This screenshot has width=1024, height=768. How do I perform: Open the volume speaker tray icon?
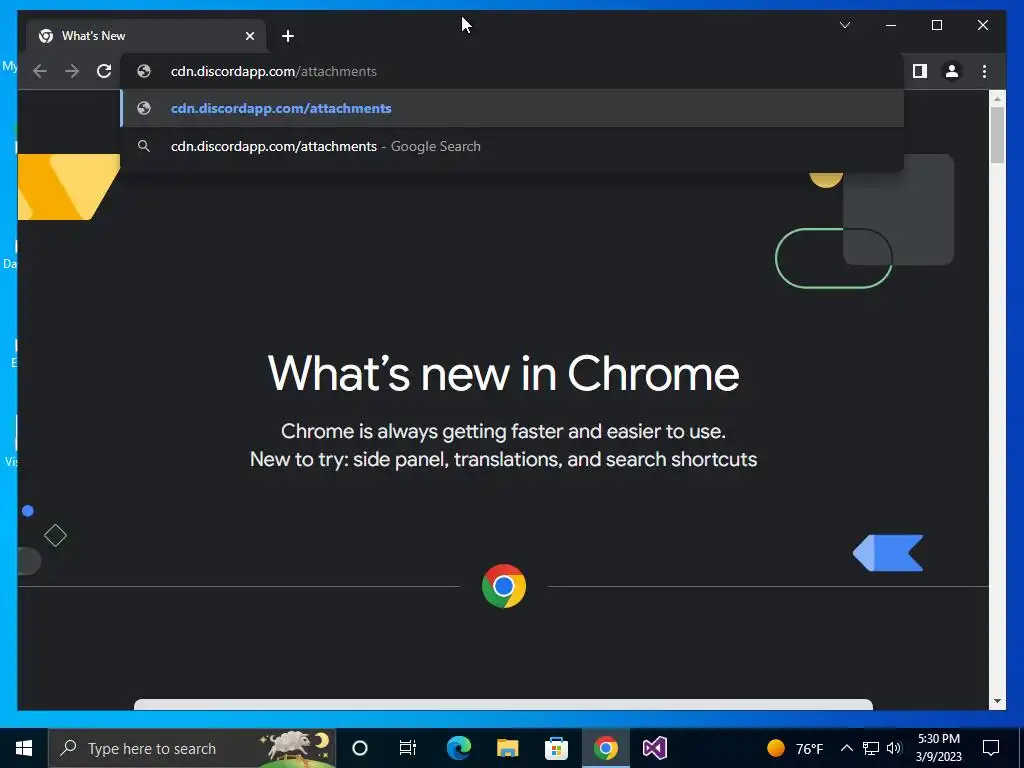894,748
